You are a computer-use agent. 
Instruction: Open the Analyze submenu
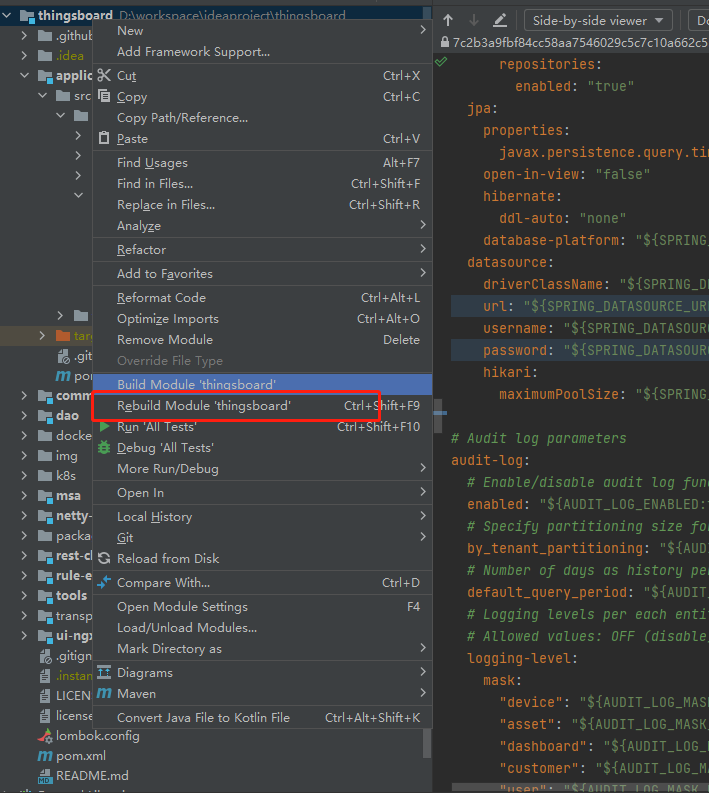click(262, 226)
